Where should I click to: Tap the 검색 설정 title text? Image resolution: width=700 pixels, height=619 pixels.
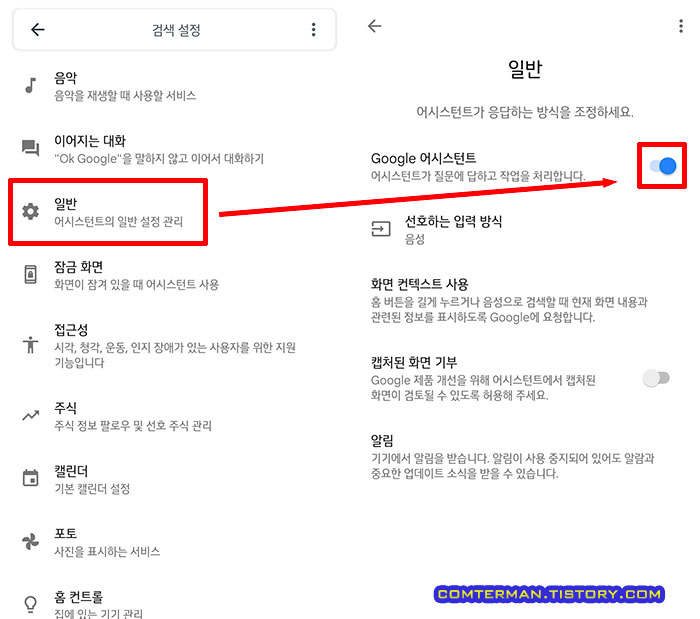[176, 30]
